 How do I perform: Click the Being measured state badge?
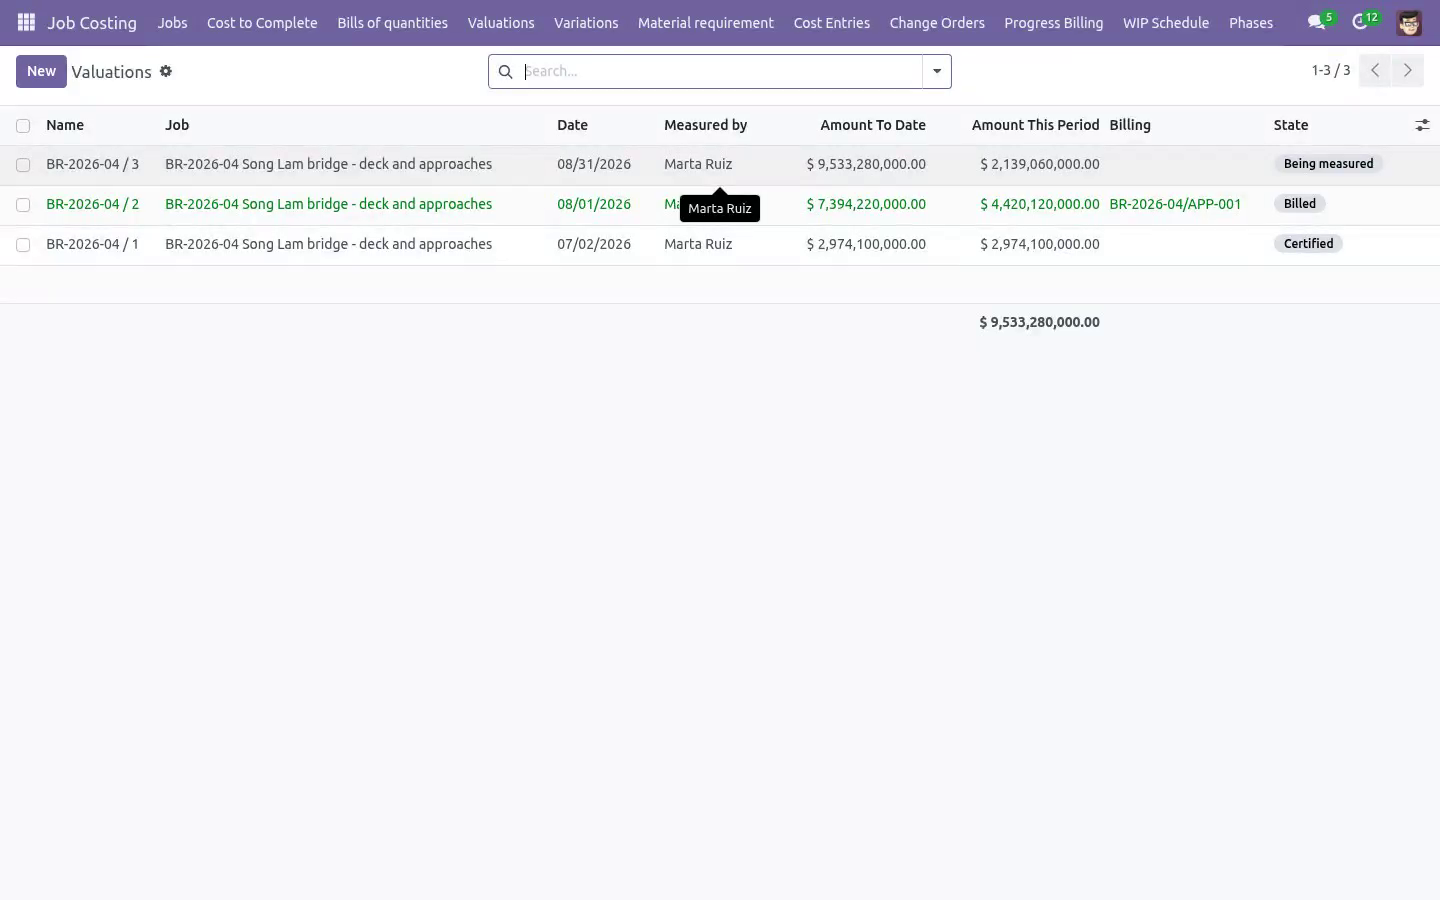(x=1328, y=164)
